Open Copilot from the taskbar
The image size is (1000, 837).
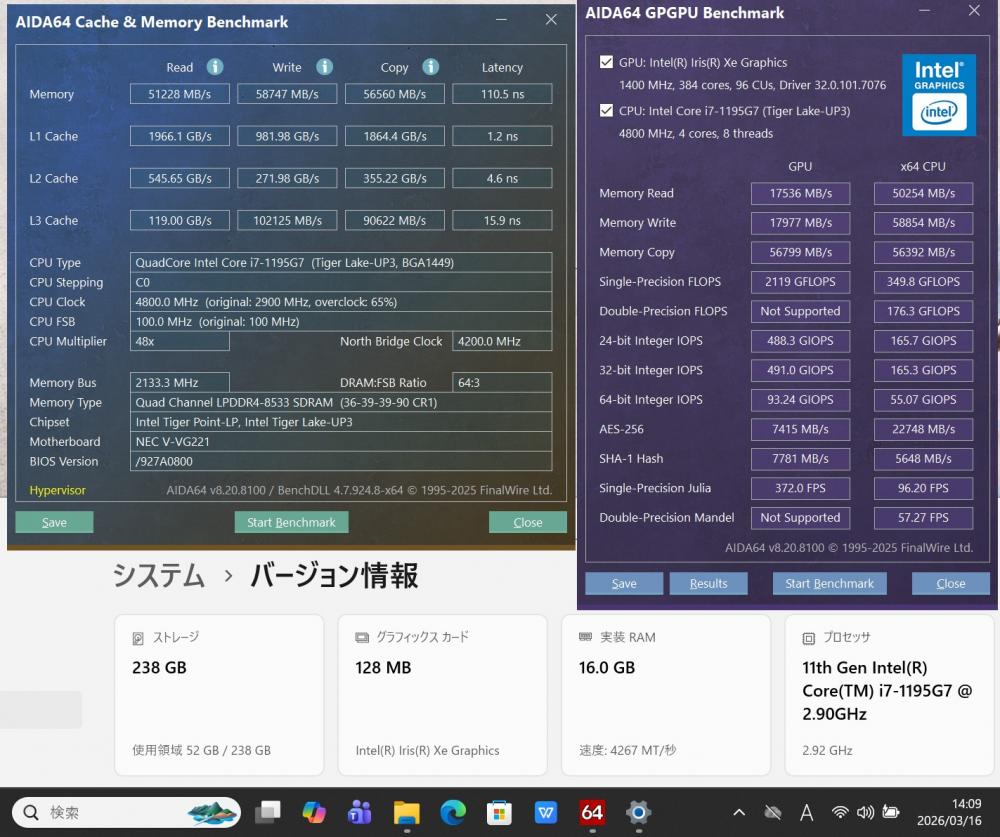click(314, 812)
